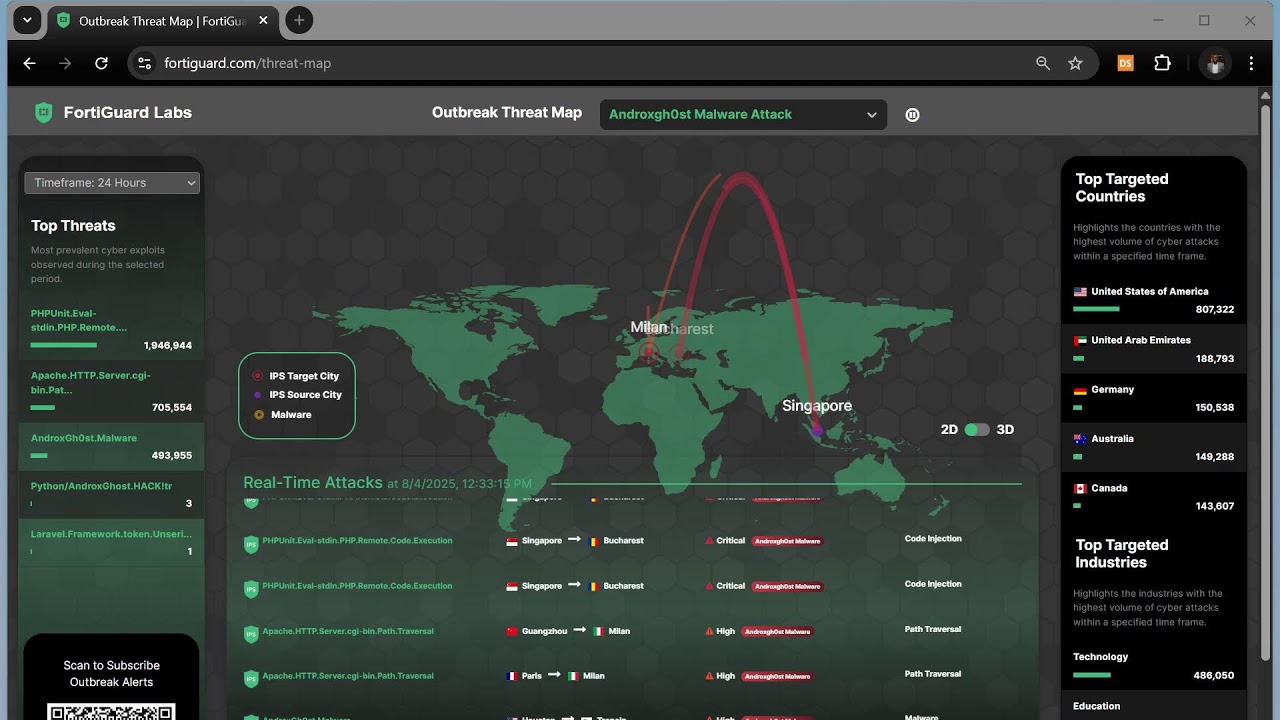The height and width of the screenshot is (720, 1280).
Task: Open the Chrome three-dot menu
Action: 1251,63
